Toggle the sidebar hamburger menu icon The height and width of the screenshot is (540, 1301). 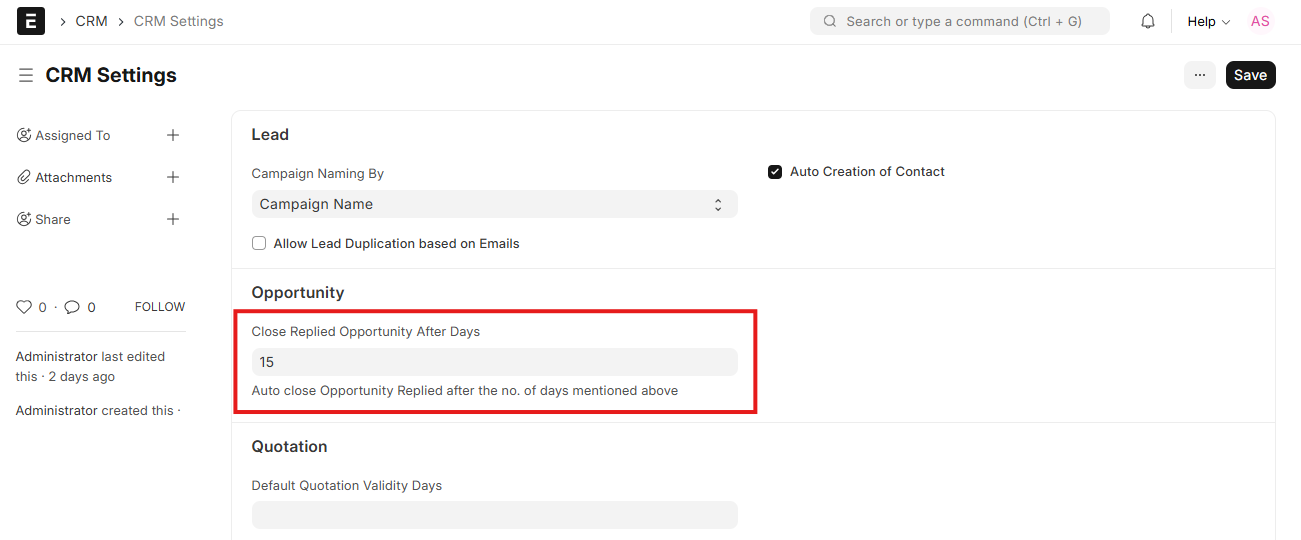[x=26, y=76]
